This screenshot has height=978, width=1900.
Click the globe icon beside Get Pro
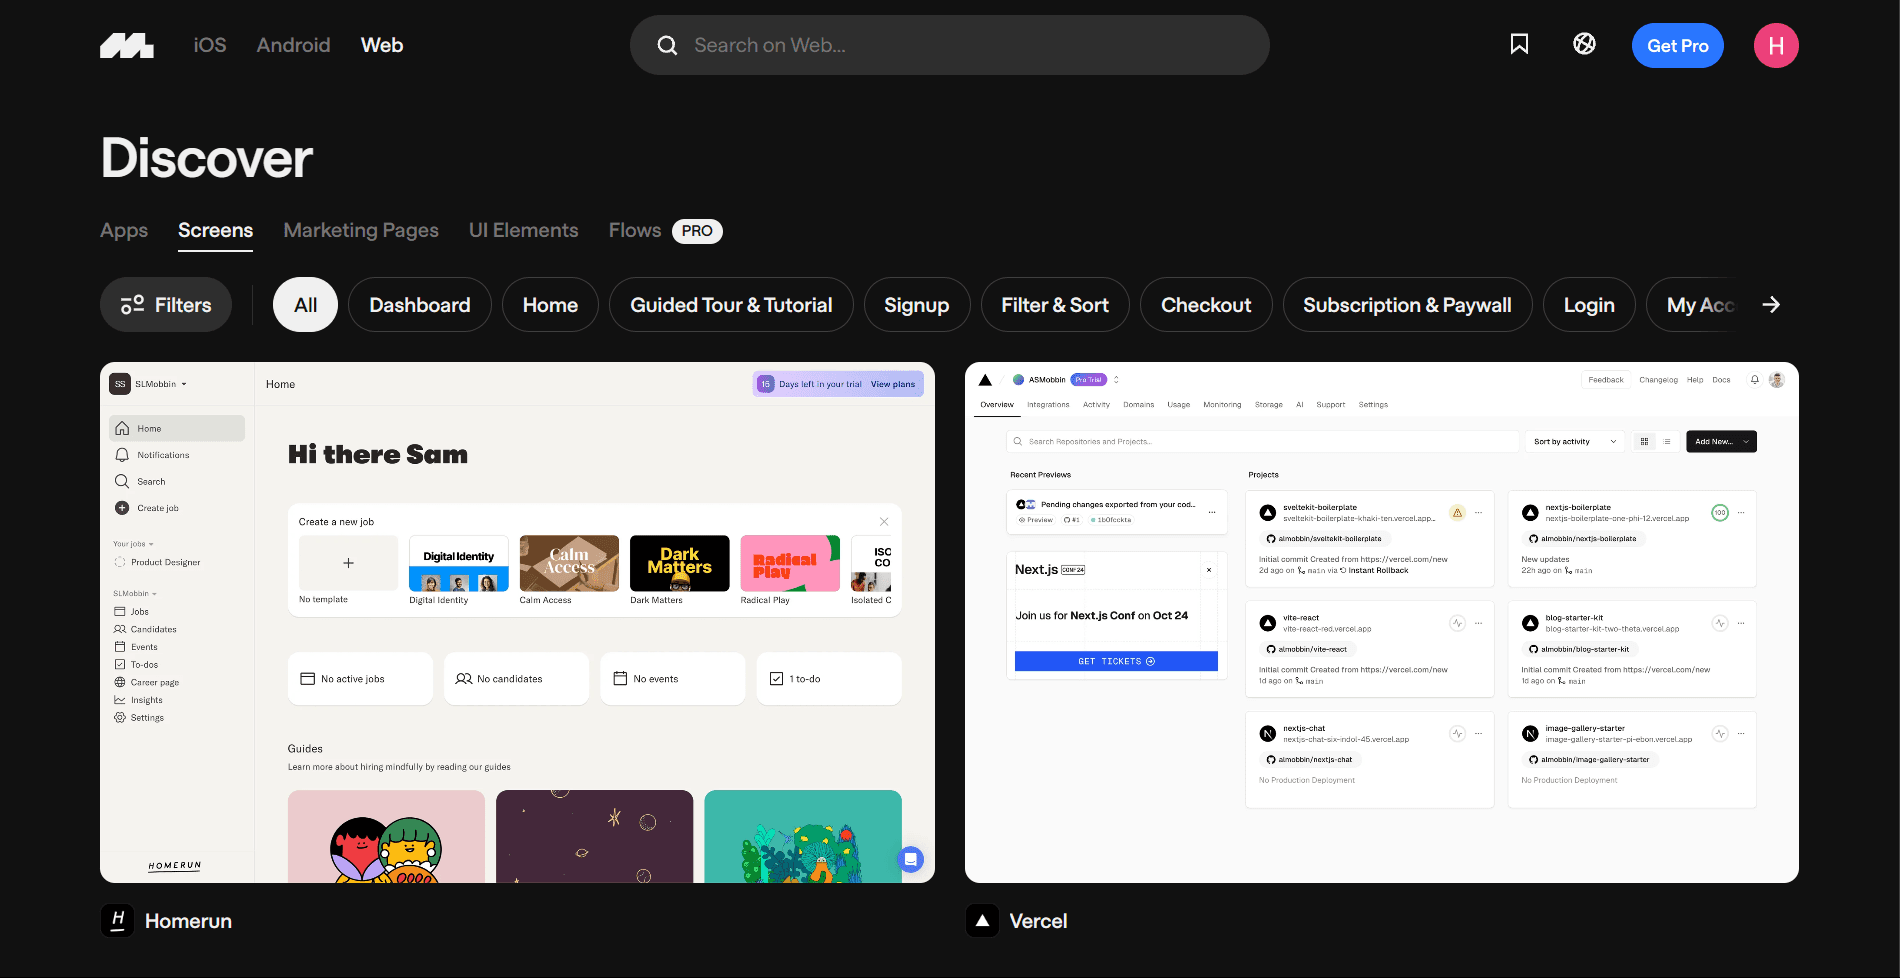[x=1584, y=44]
